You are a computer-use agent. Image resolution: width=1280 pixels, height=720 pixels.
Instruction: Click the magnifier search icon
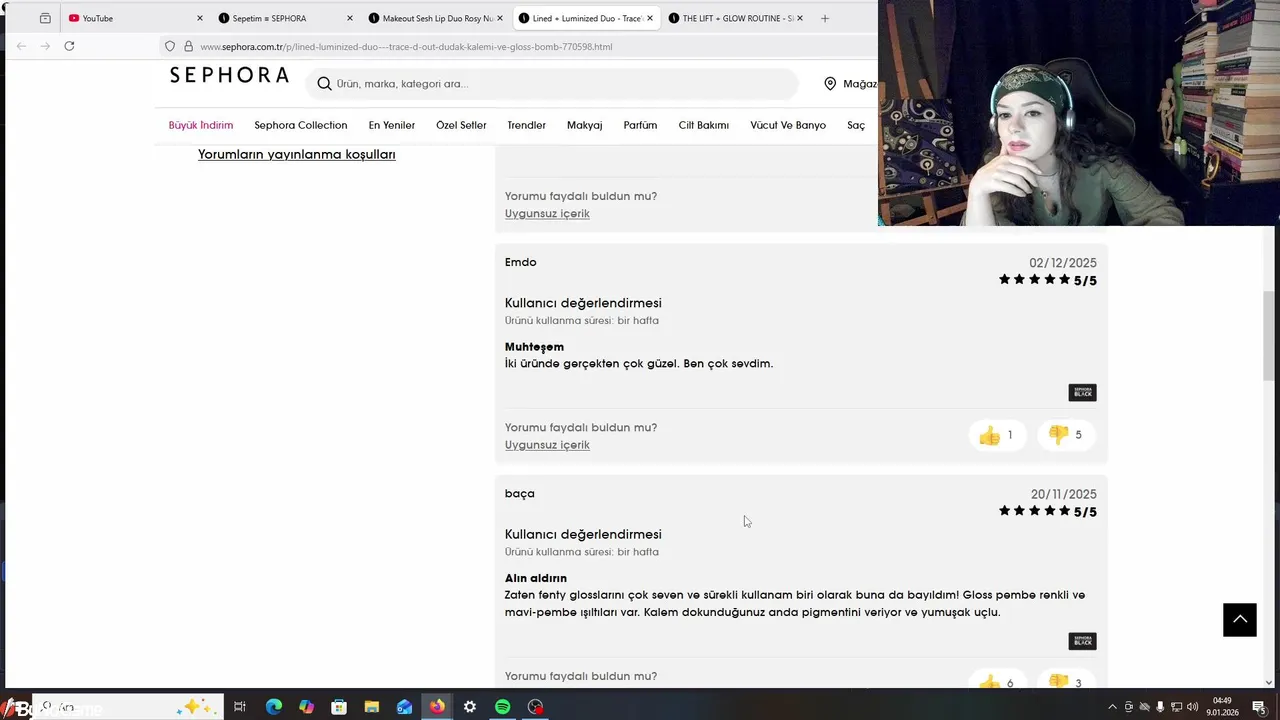coord(324,84)
